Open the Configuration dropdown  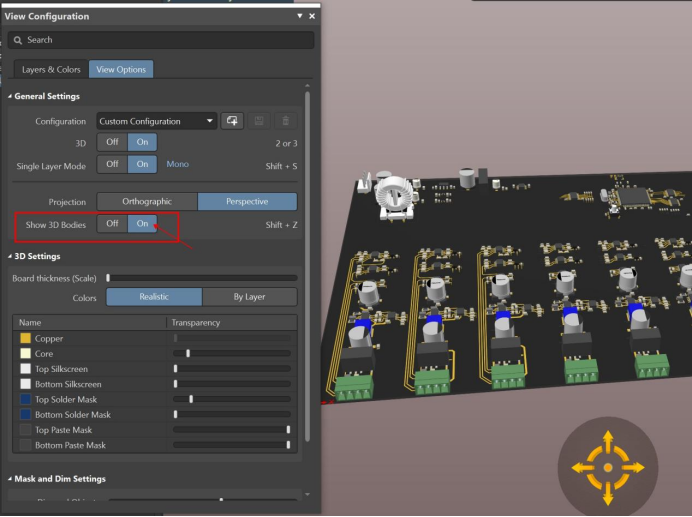157,121
